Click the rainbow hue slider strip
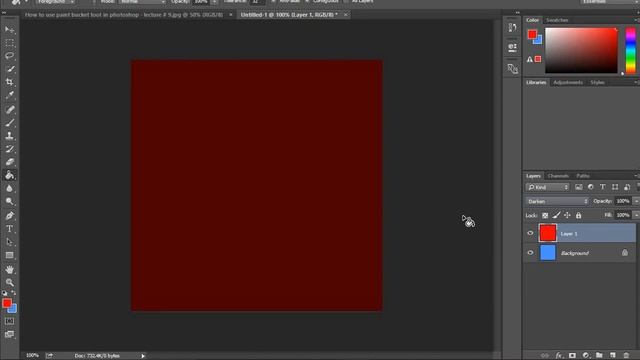 pyautogui.click(x=631, y=51)
